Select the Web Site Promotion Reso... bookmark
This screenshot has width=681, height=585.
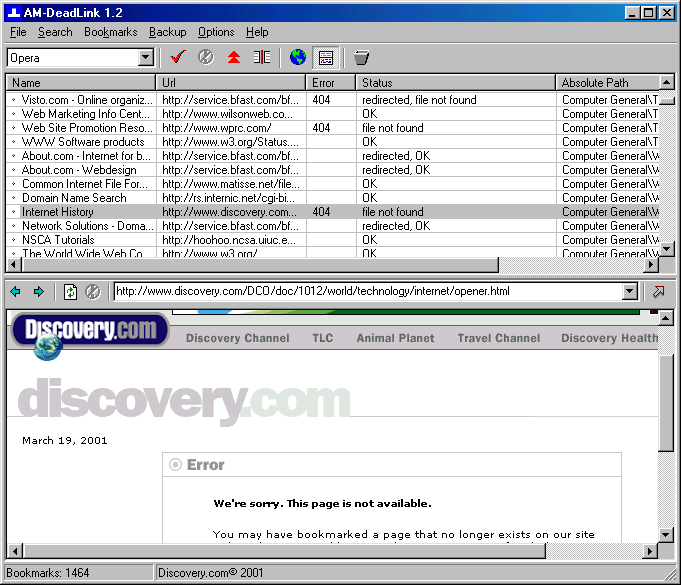332,128
